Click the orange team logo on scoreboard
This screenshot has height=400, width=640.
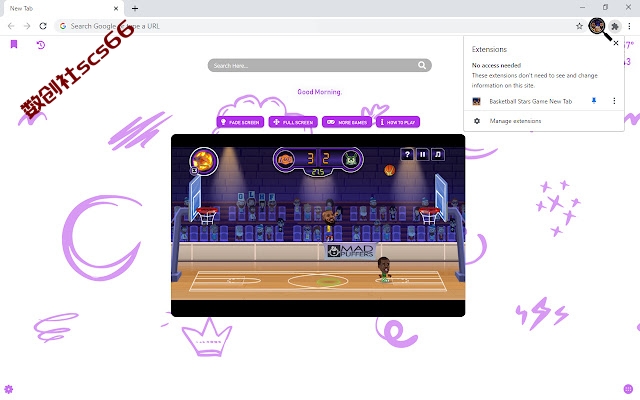coord(285,159)
